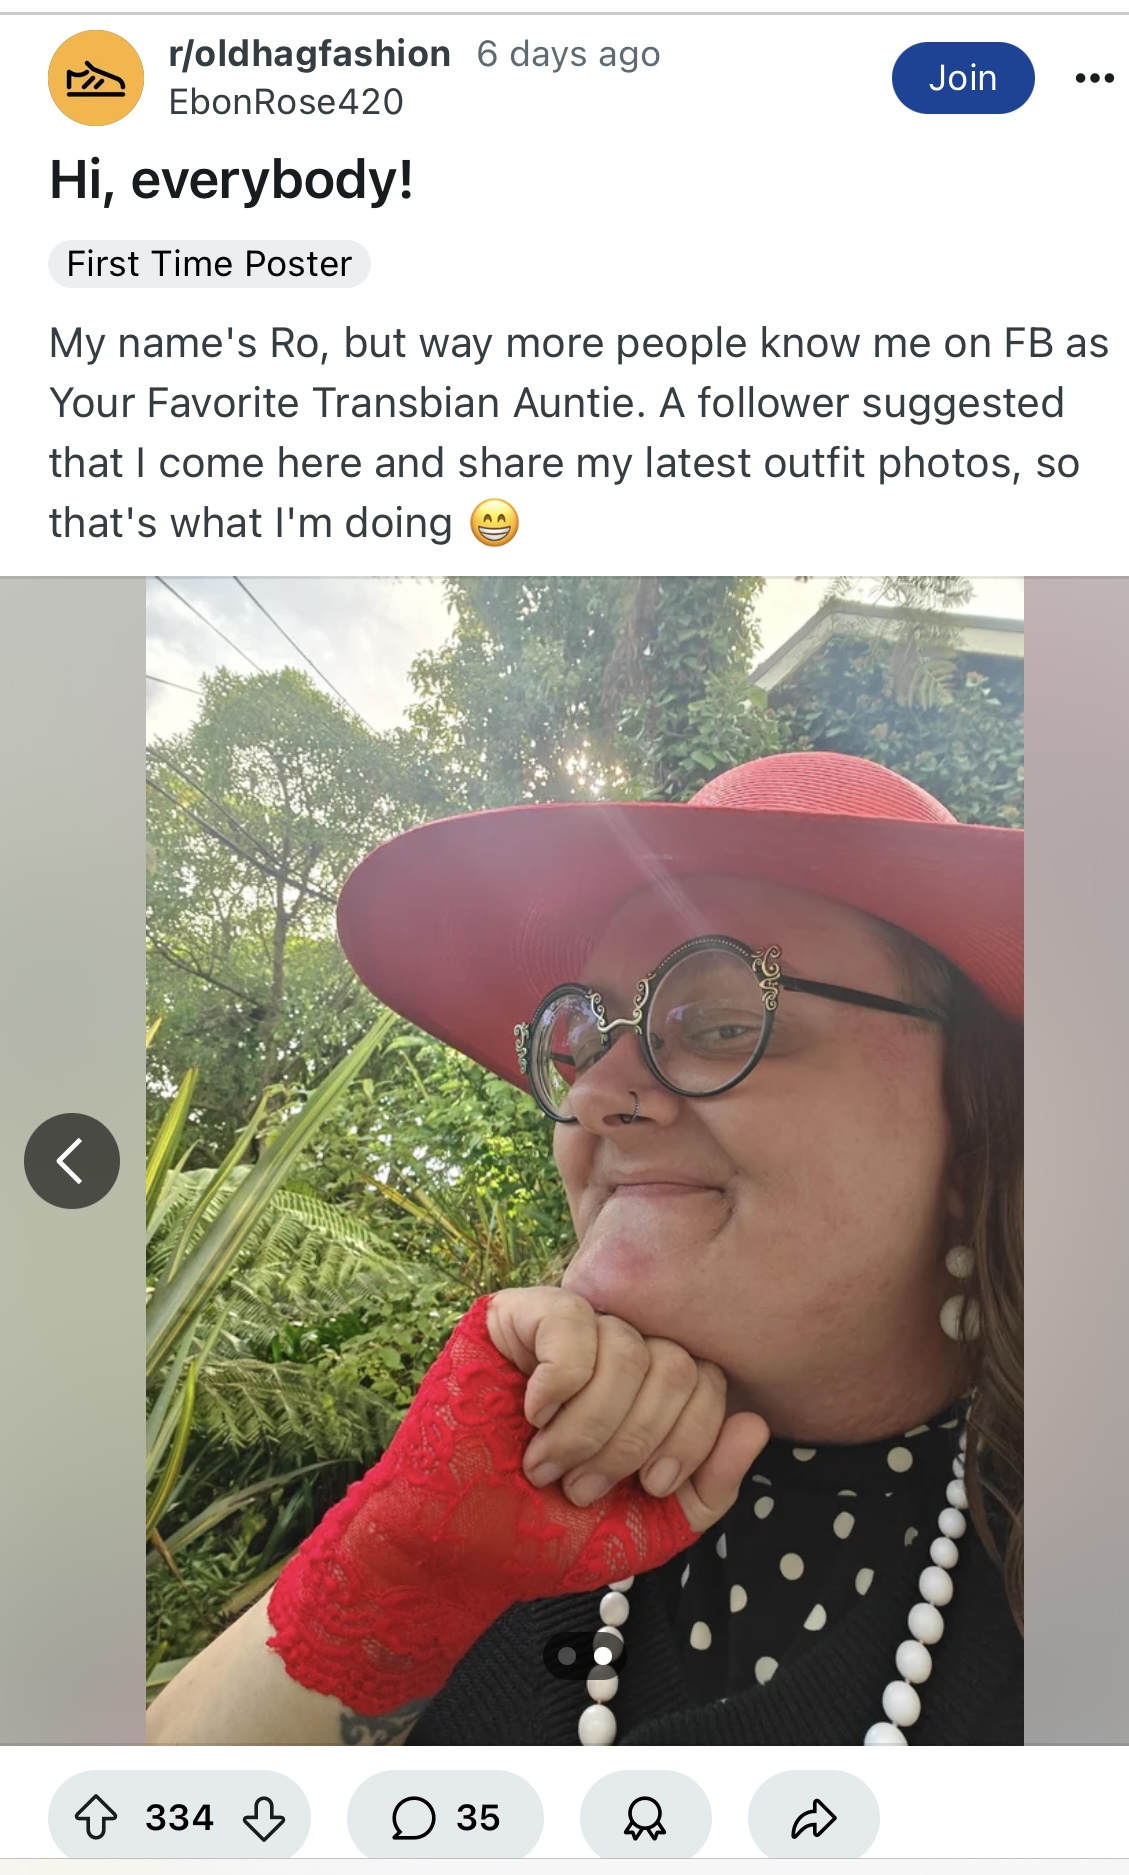
Task: Share this post via arrow icon
Action: tap(813, 1817)
